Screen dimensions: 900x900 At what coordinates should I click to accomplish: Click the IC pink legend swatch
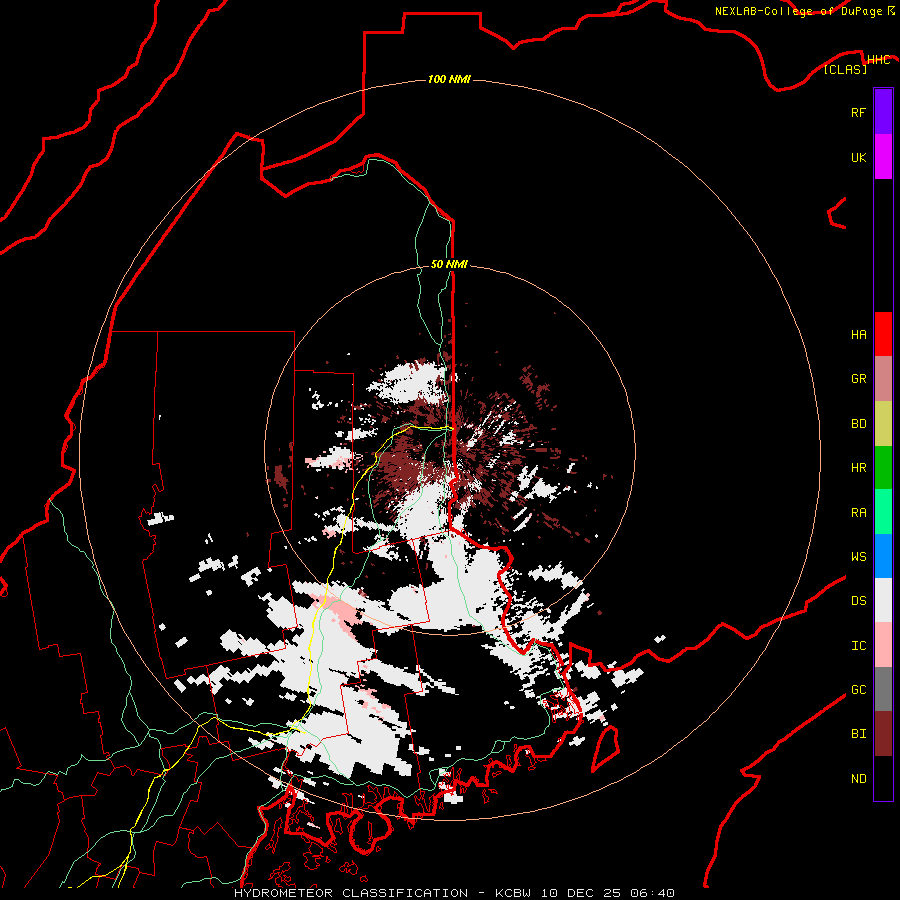[883, 645]
